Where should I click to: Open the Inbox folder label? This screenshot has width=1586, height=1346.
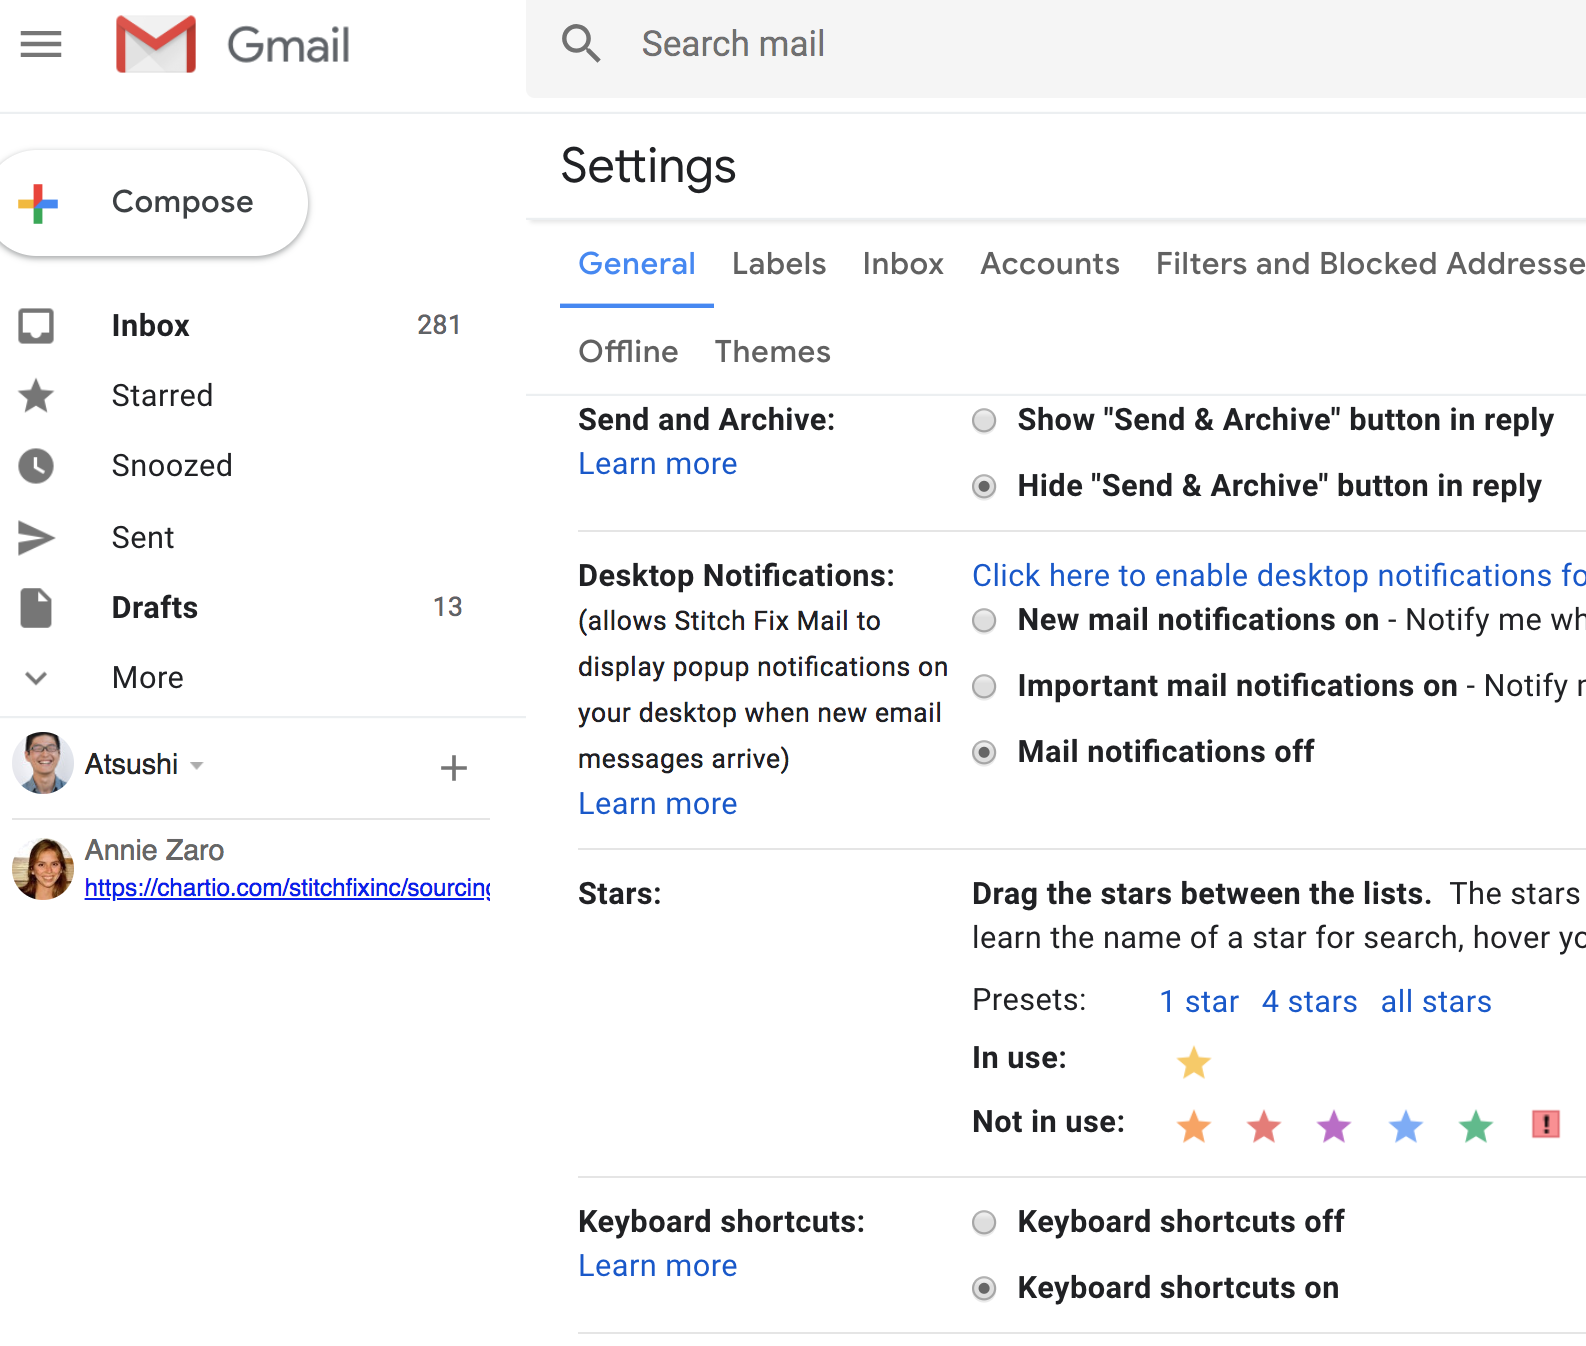150,326
